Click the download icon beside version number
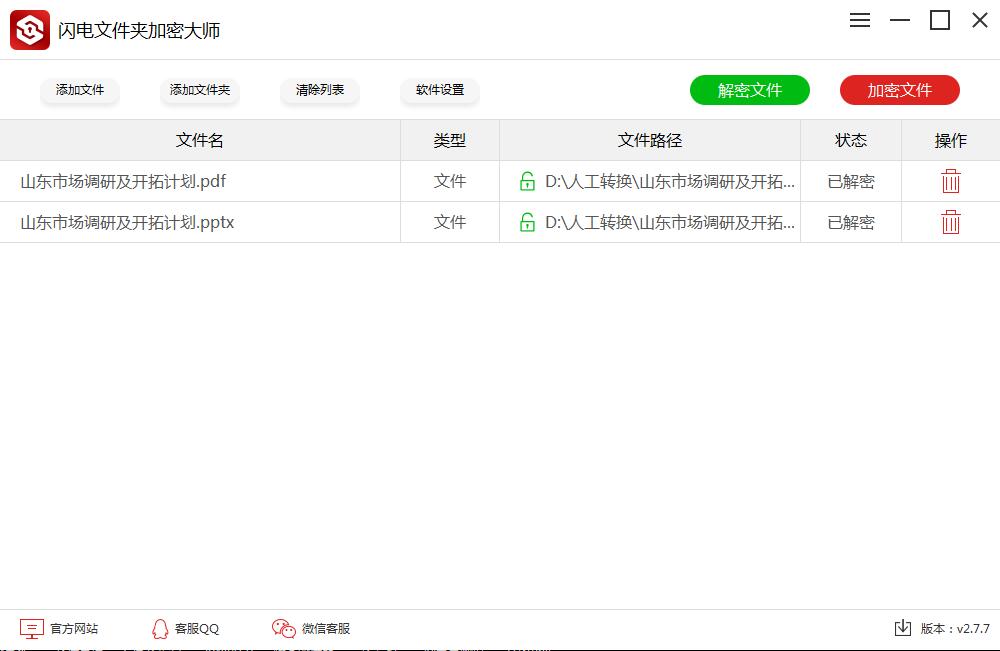 [x=901, y=628]
